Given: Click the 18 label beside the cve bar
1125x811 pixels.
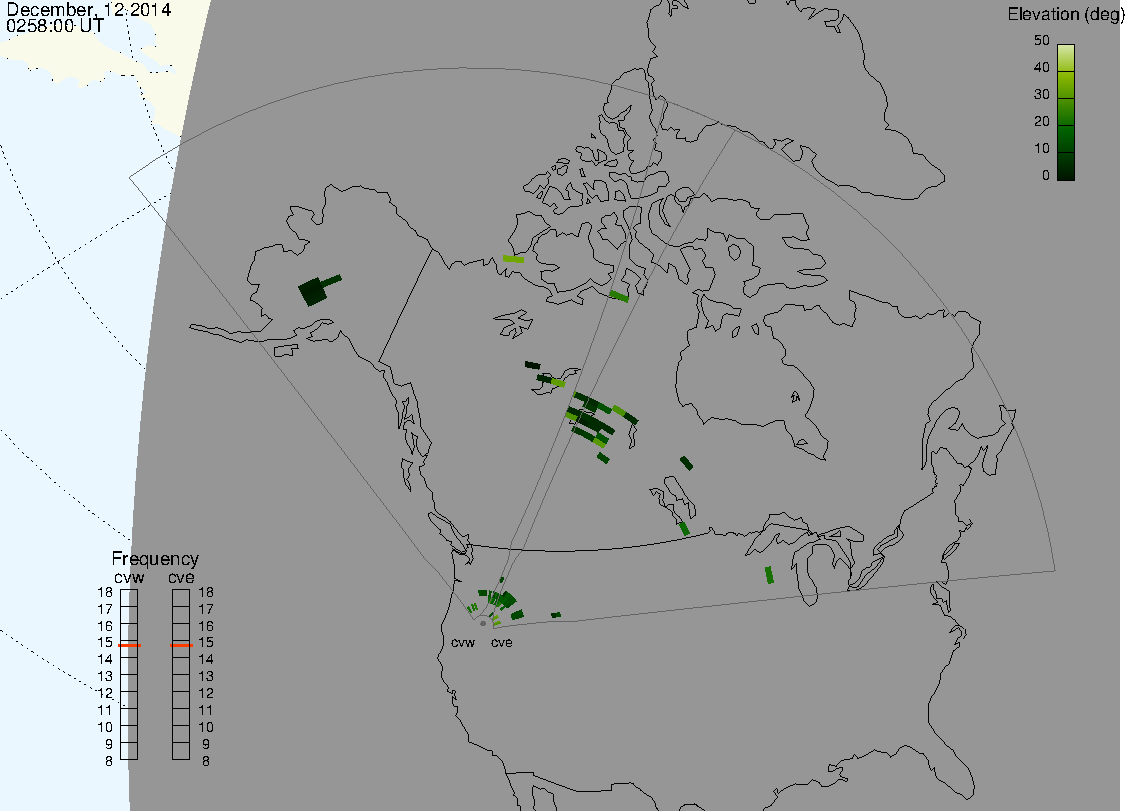Looking at the screenshot, I should 206,593.
